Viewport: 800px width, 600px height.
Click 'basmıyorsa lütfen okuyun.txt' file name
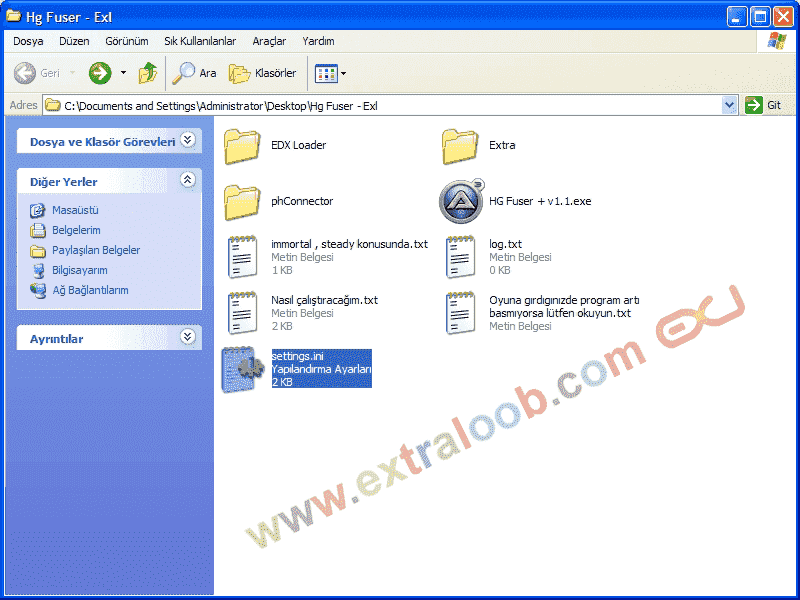(x=560, y=313)
